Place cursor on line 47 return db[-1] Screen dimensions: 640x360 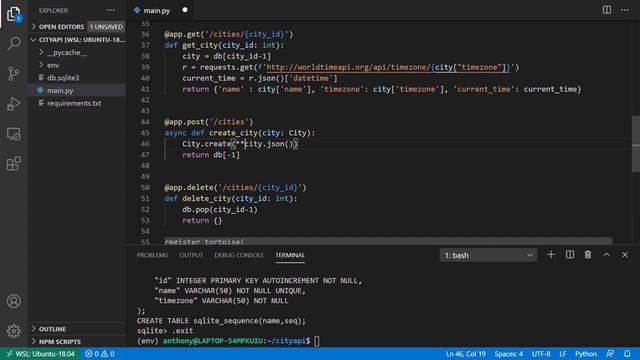[211, 155]
